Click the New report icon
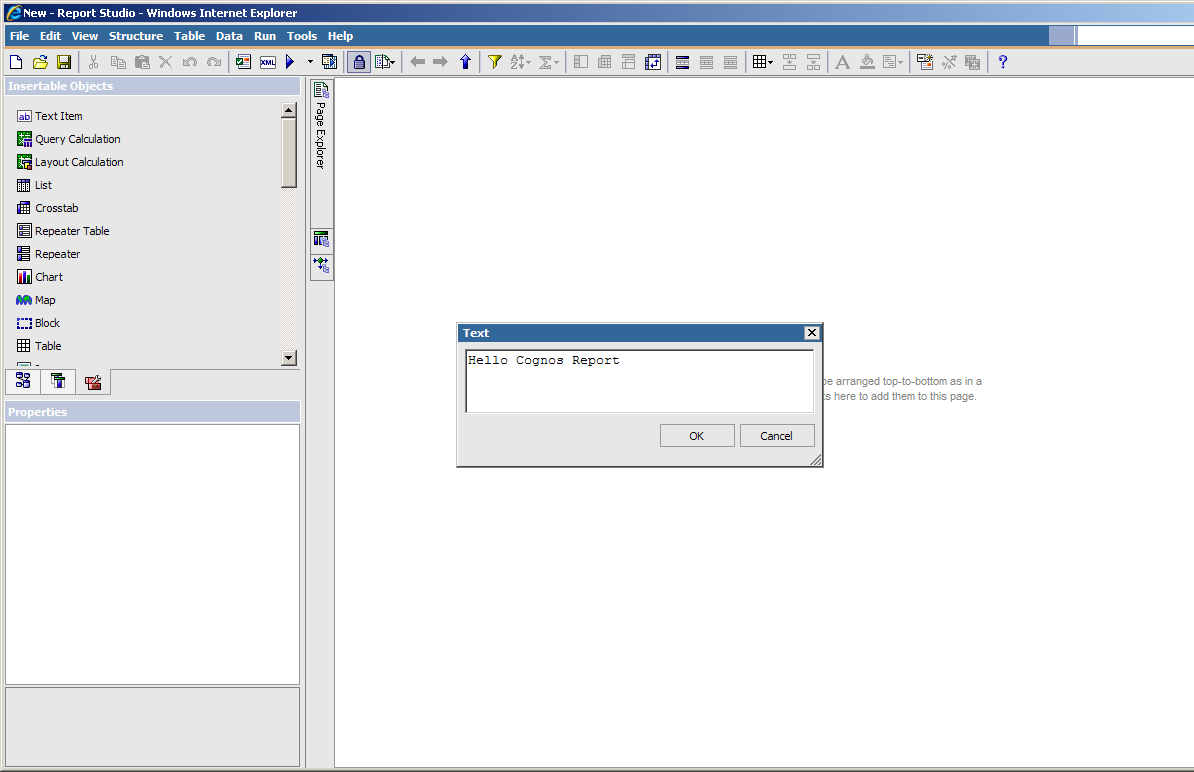1194x772 pixels. pyautogui.click(x=16, y=62)
